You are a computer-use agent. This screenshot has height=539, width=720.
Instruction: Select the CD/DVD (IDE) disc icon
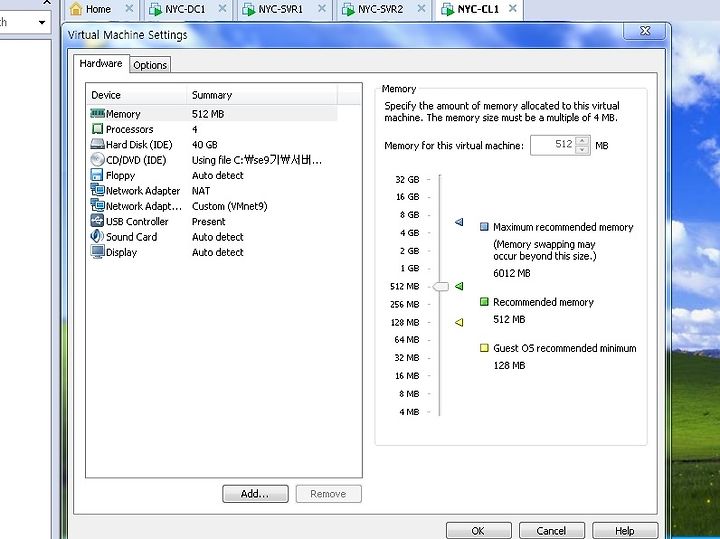(97, 160)
